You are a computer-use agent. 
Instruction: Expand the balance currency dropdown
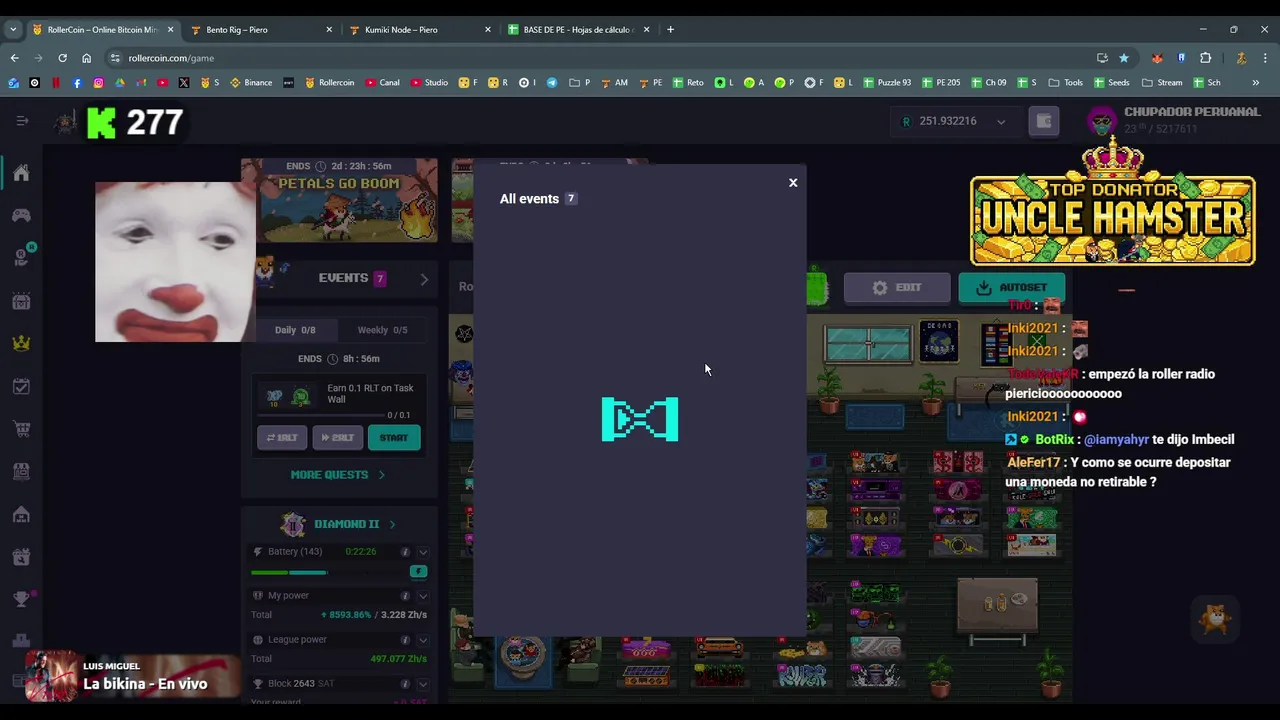[1001, 122]
